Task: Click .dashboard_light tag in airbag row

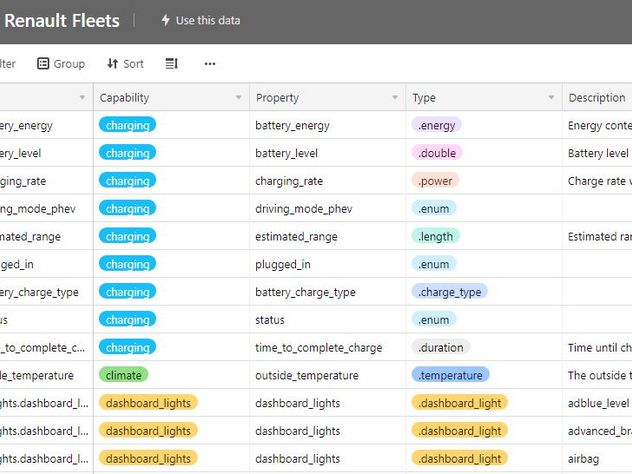Action: tap(459, 459)
